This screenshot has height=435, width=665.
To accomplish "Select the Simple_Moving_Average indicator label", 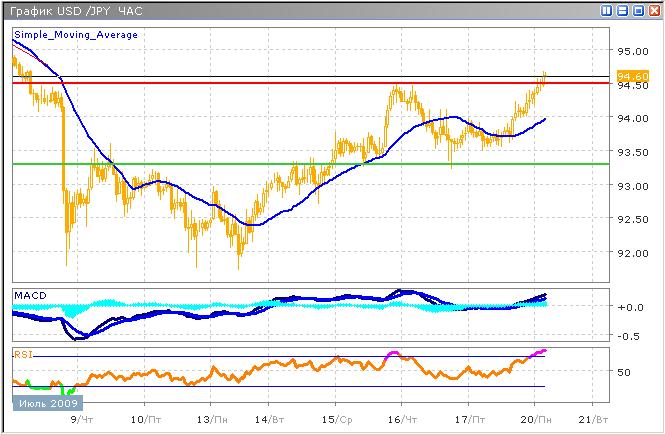I will 76,34.
